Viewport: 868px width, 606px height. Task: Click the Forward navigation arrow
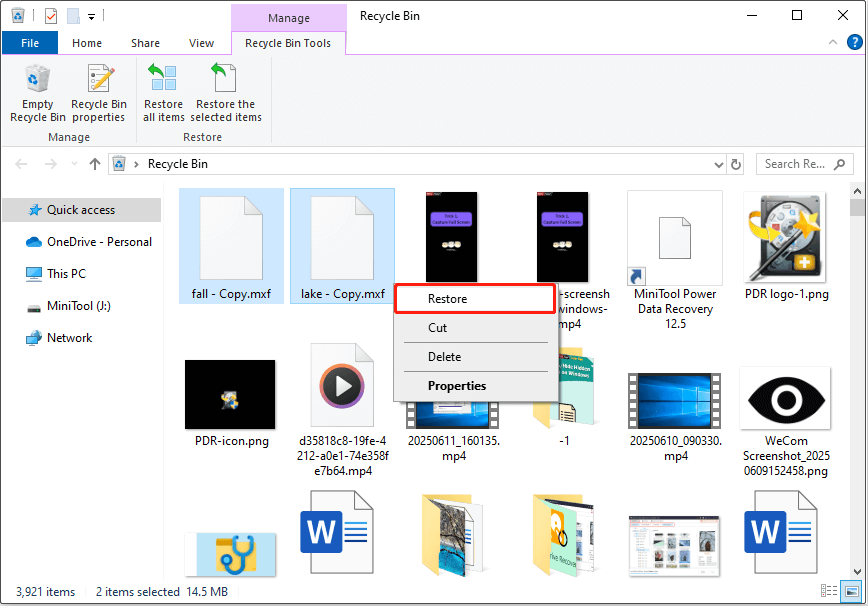pyautogui.click(x=50, y=164)
